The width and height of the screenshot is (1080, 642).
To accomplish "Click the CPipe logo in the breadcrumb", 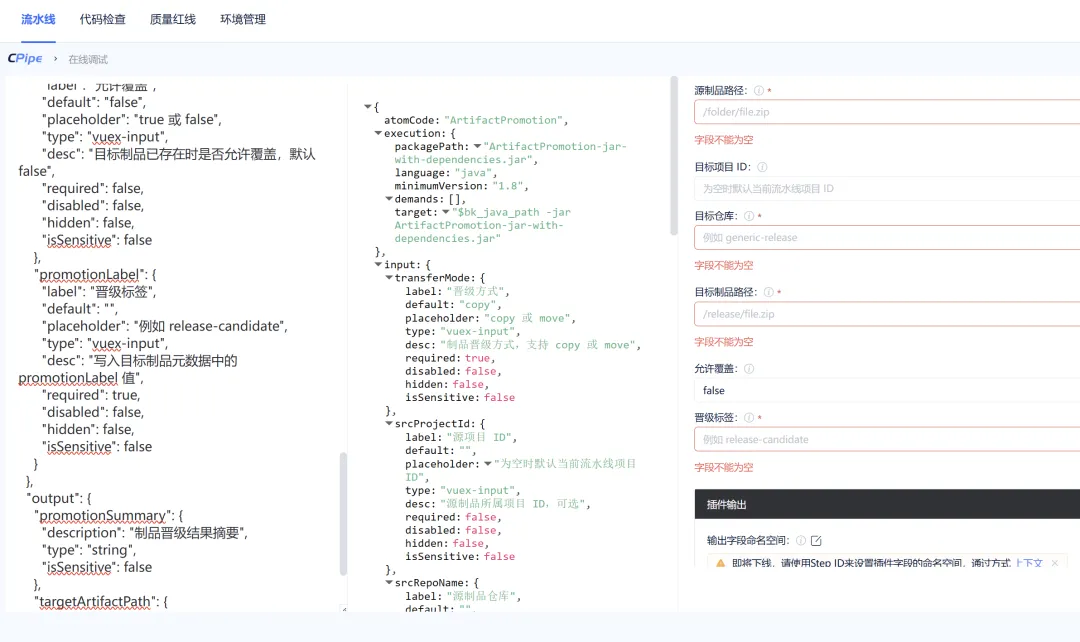I will [25, 59].
